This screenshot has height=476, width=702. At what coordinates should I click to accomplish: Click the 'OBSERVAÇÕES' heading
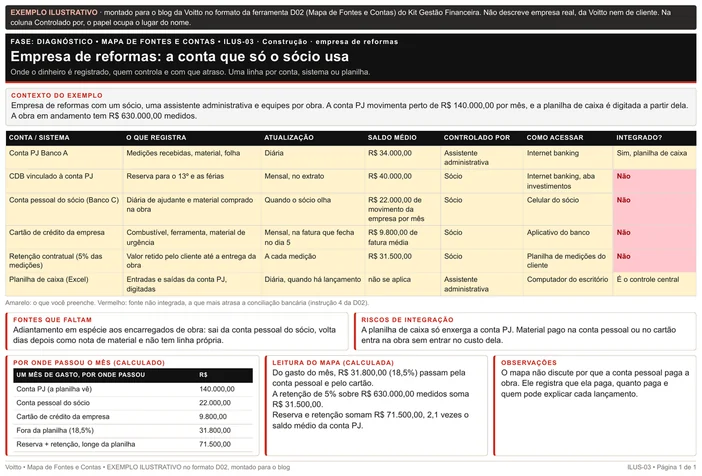pos(529,363)
